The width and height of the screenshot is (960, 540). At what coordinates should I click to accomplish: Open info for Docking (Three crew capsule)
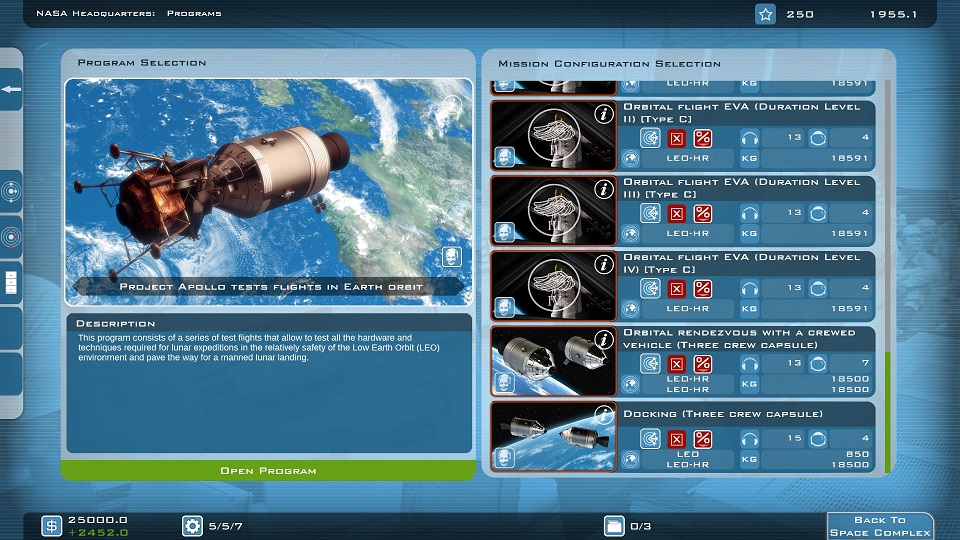coord(604,415)
